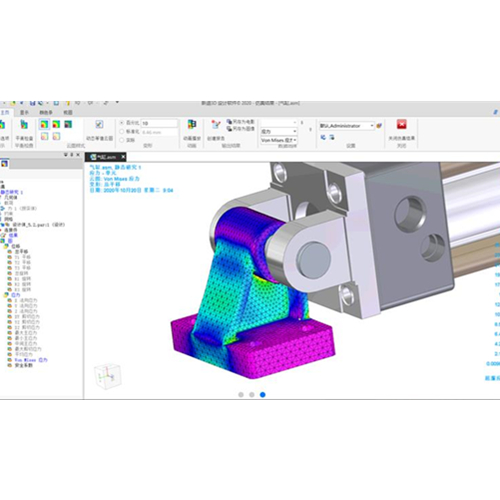Select the first faded contour style icon in lower row

tap(45, 136)
